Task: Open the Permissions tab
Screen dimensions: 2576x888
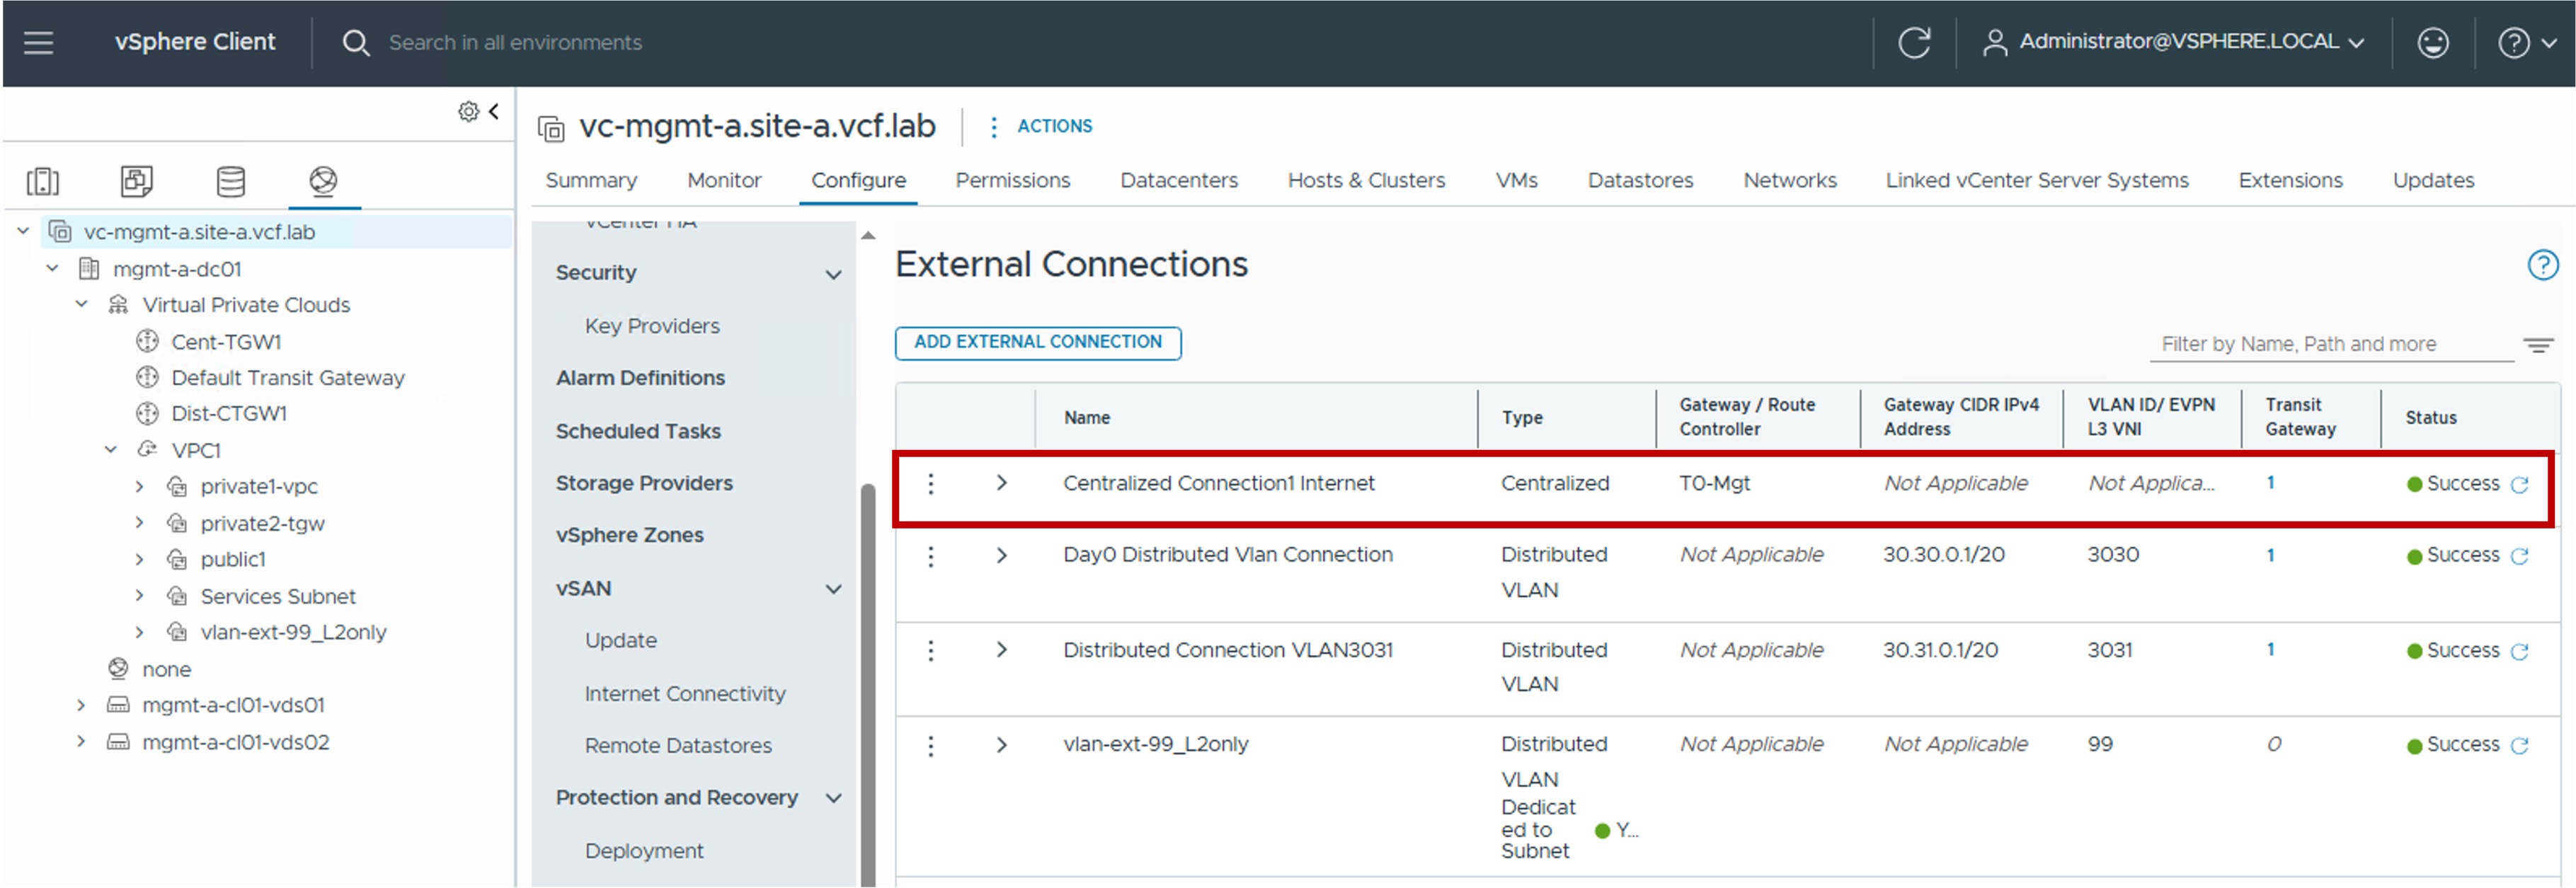Action: [1012, 181]
